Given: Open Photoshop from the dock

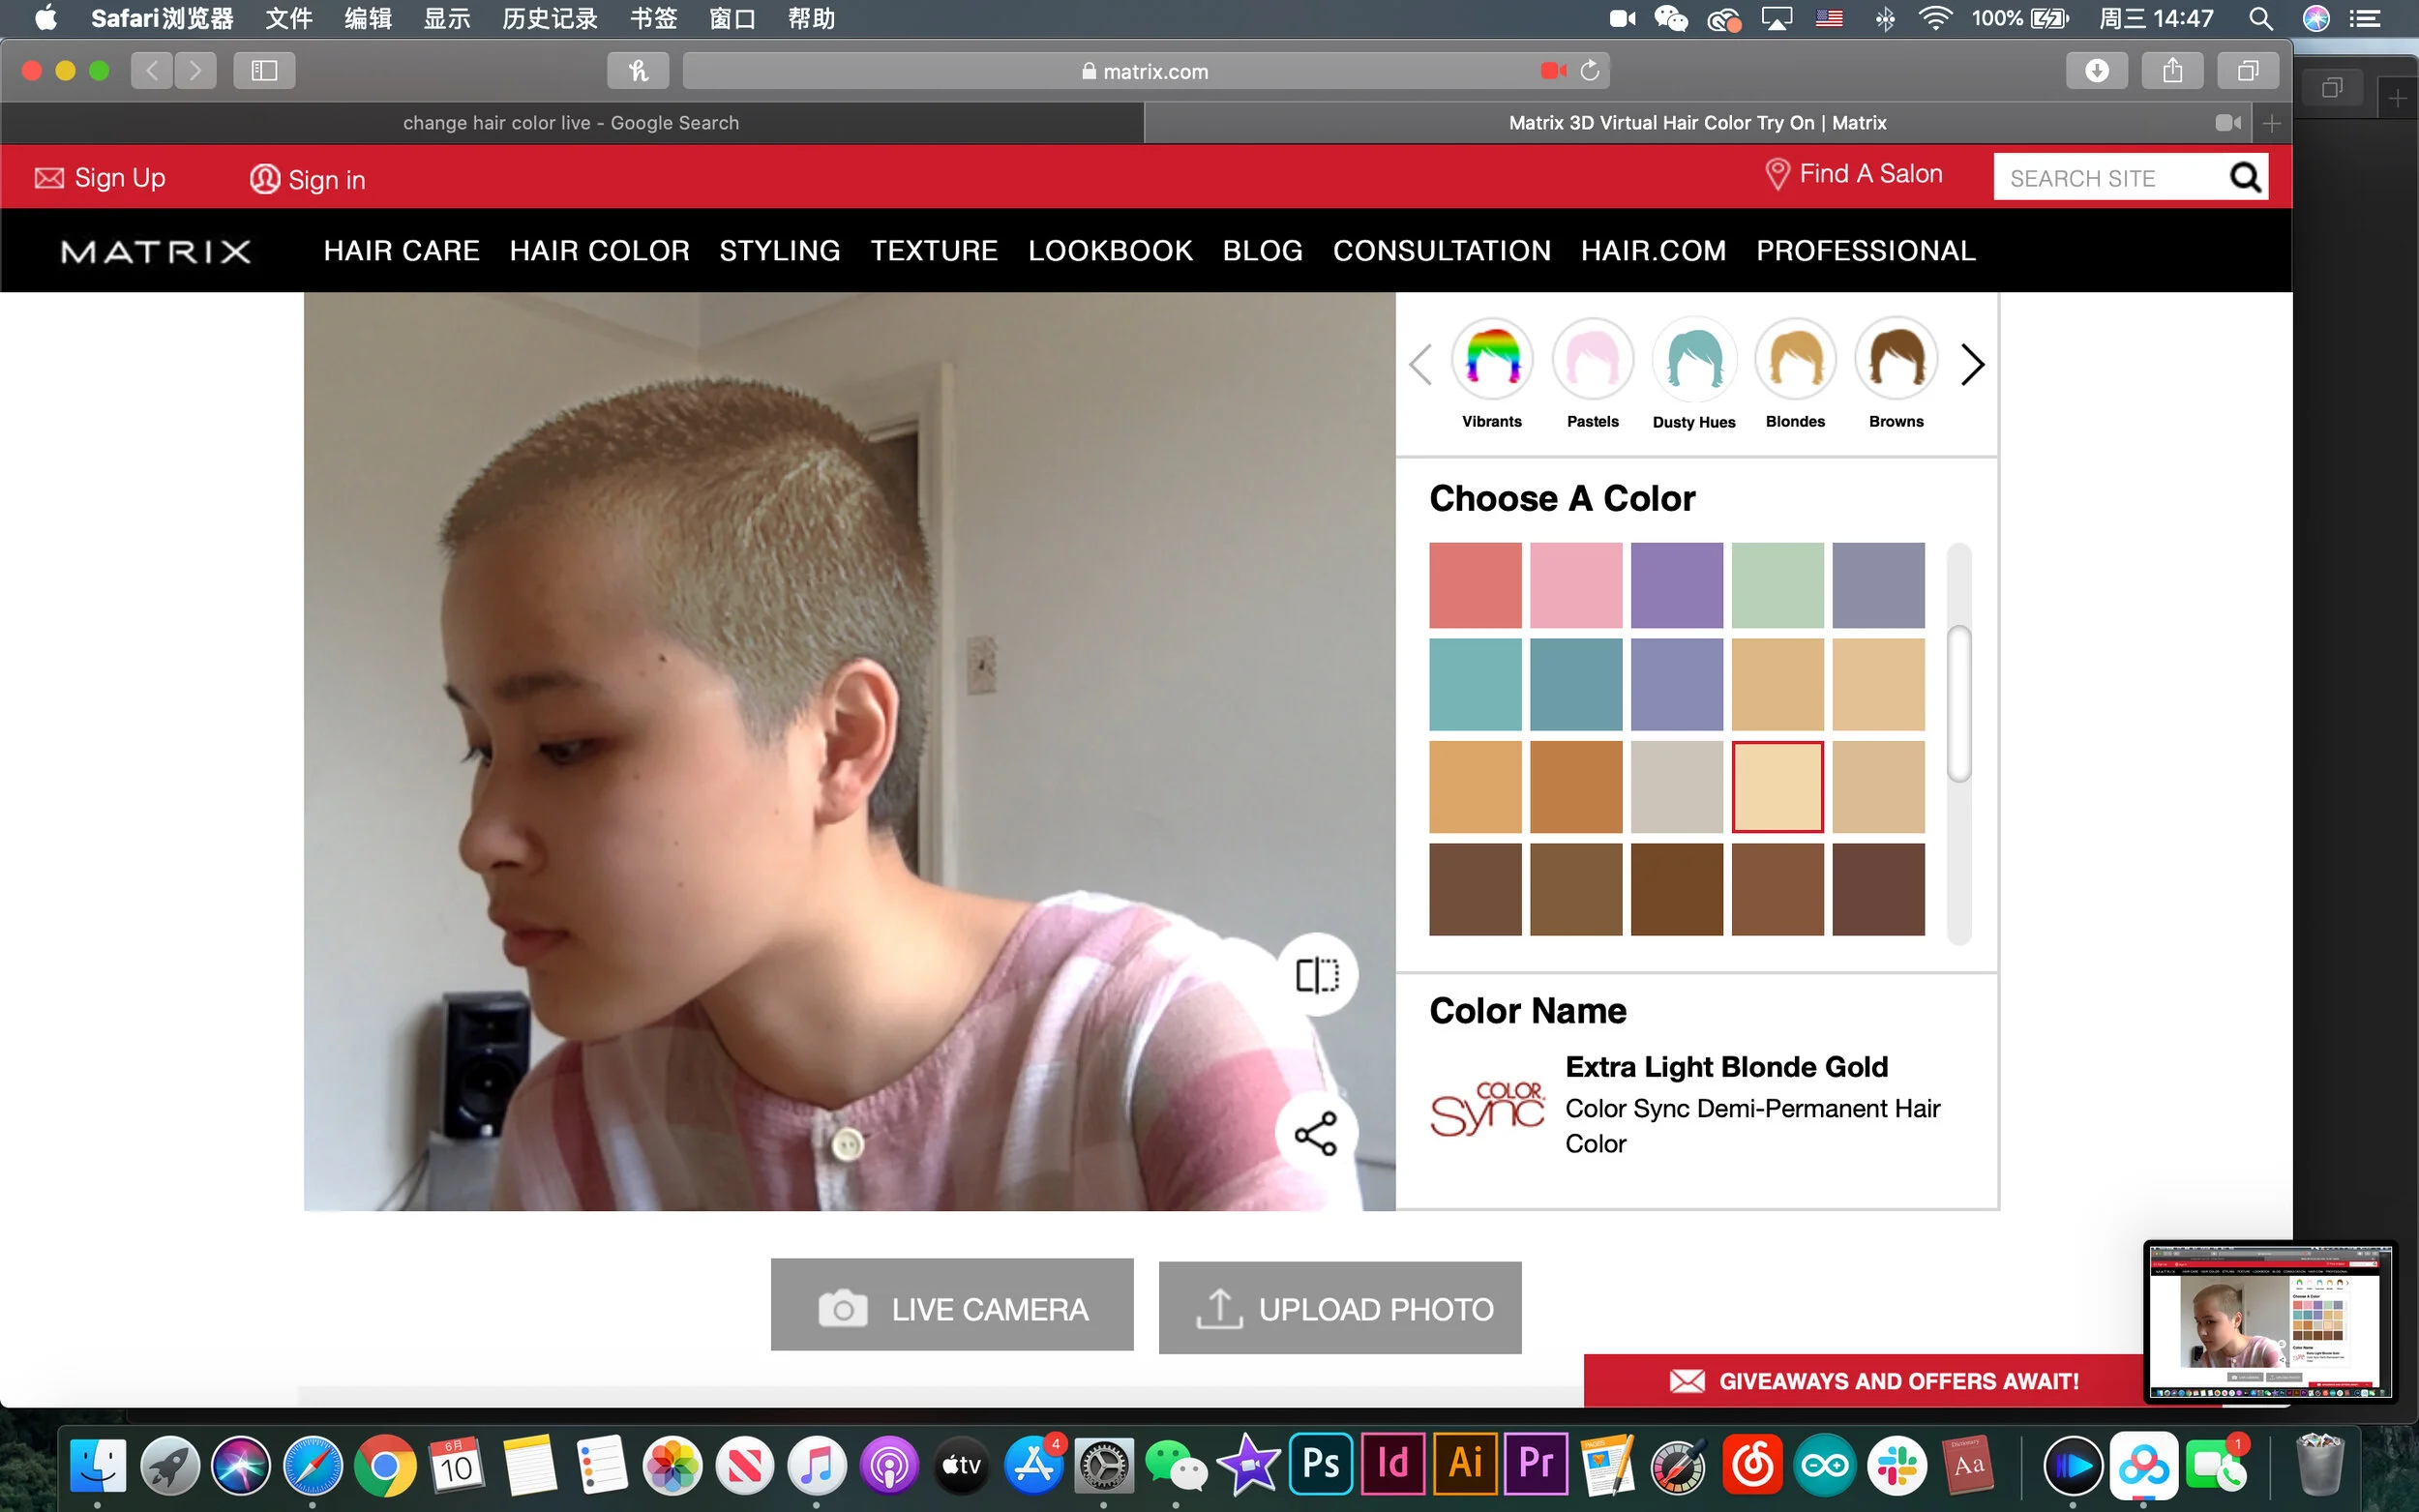Looking at the screenshot, I should coord(1320,1465).
